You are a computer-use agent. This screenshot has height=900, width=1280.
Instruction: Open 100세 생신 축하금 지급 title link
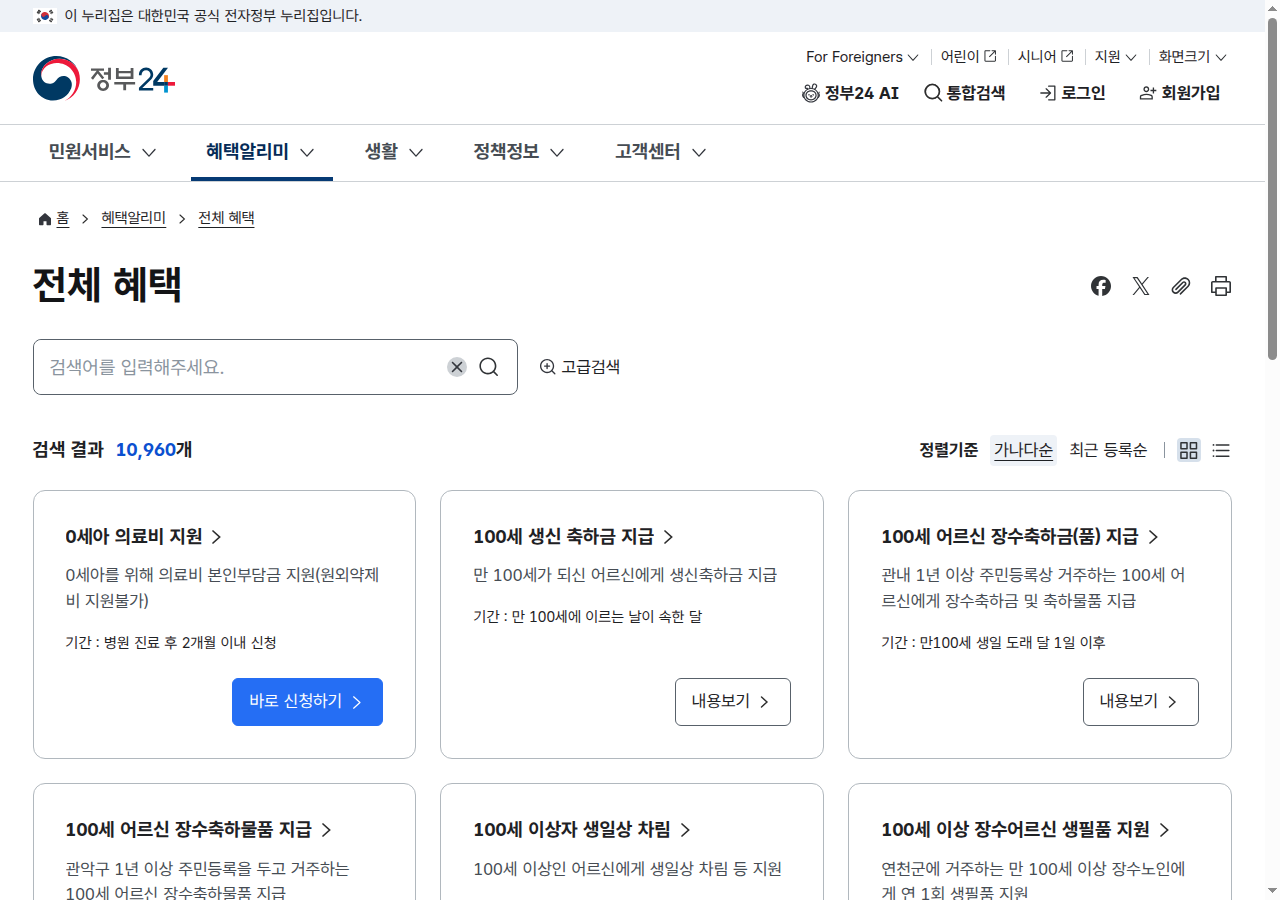(x=574, y=537)
